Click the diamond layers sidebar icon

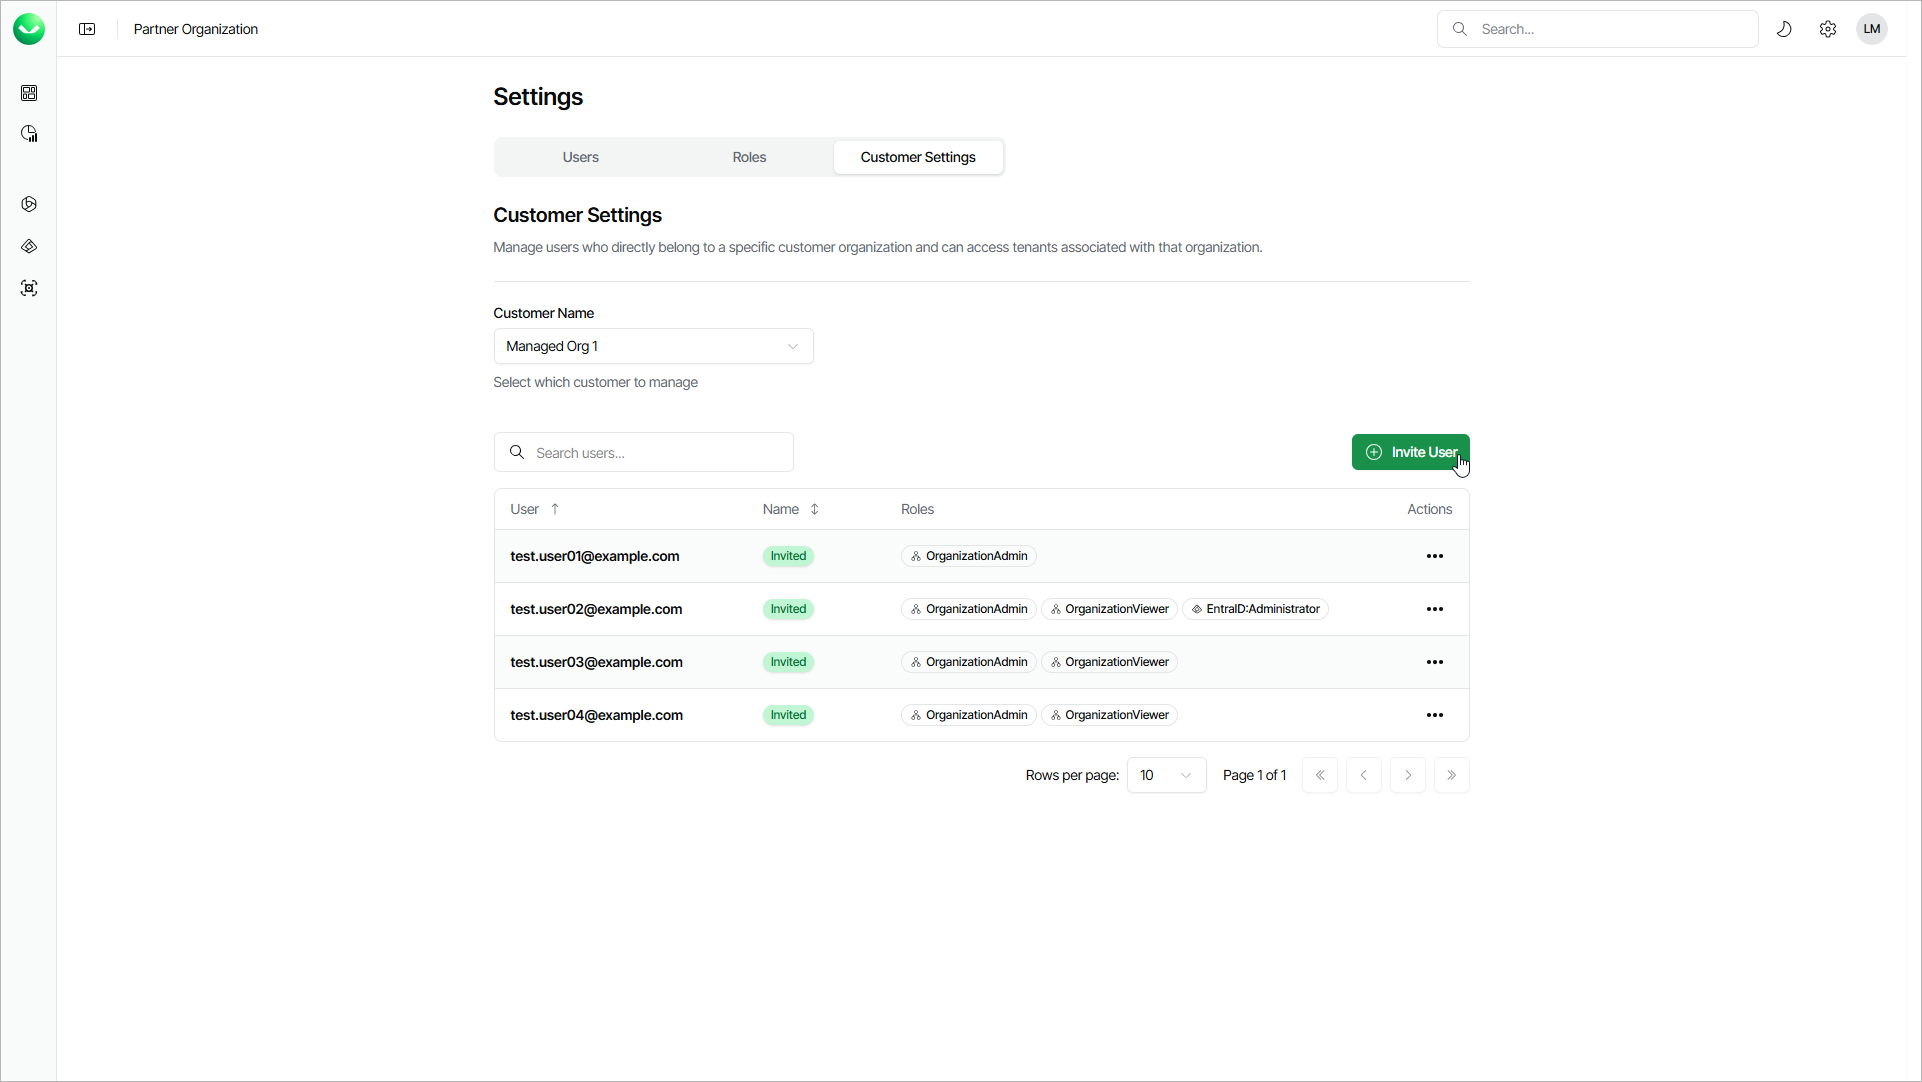(29, 246)
